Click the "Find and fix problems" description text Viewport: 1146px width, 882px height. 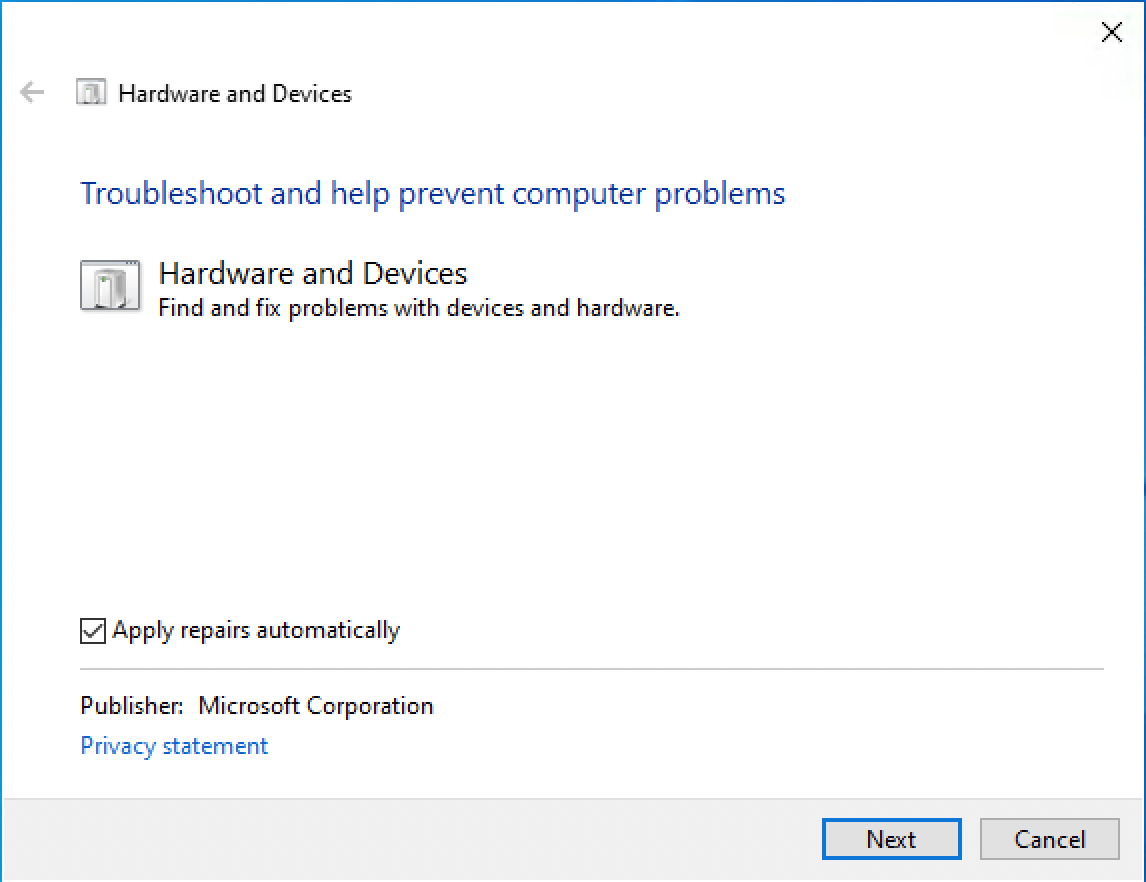pyautogui.click(x=419, y=308)
